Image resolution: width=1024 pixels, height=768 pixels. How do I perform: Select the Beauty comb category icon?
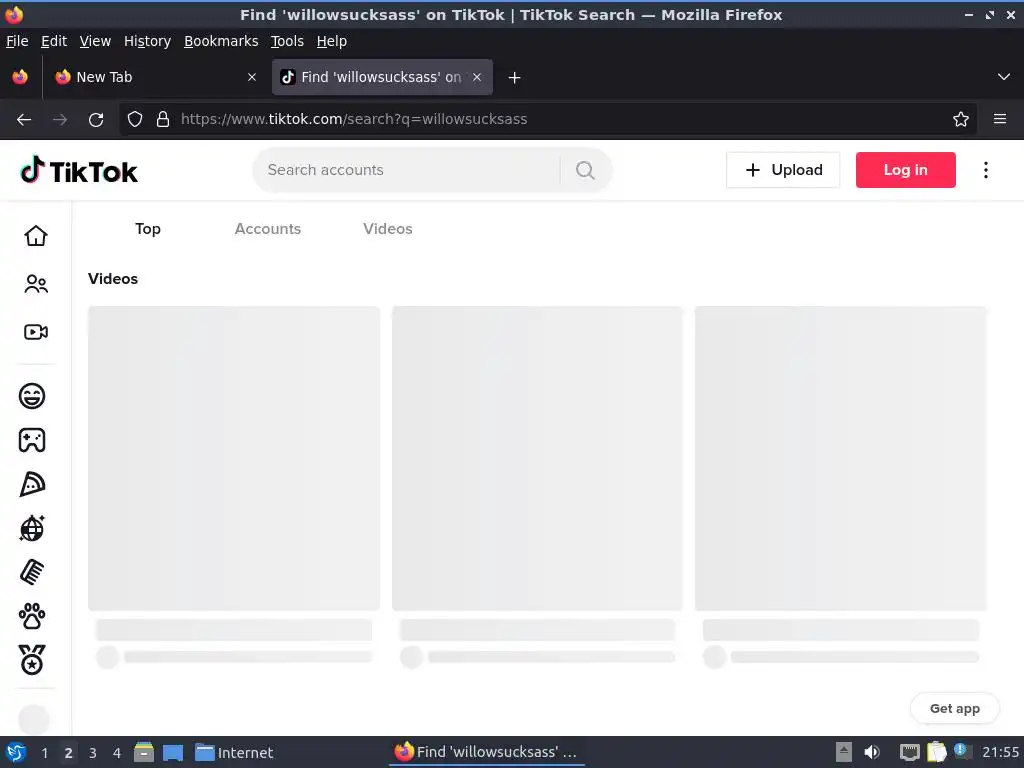(x=32, y=572)
